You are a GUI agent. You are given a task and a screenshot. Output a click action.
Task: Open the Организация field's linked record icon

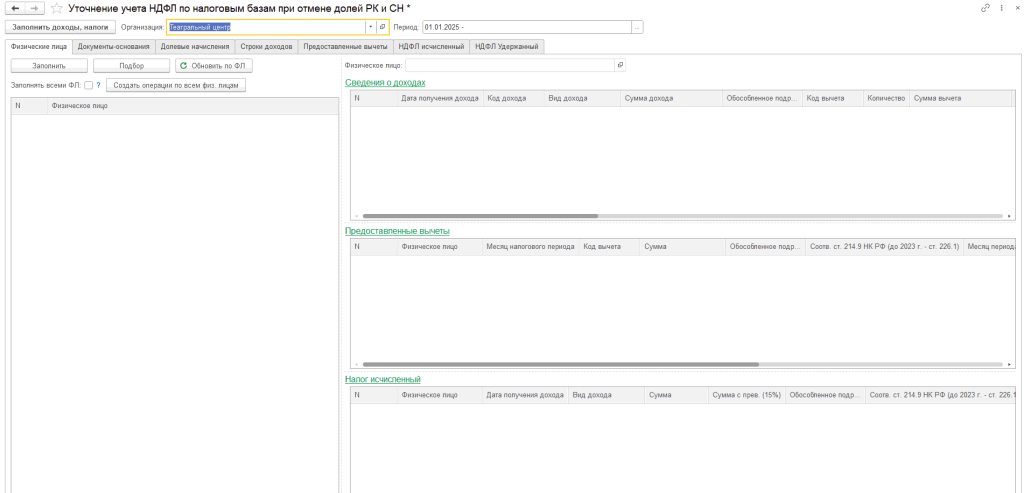(x=382, y=27)
